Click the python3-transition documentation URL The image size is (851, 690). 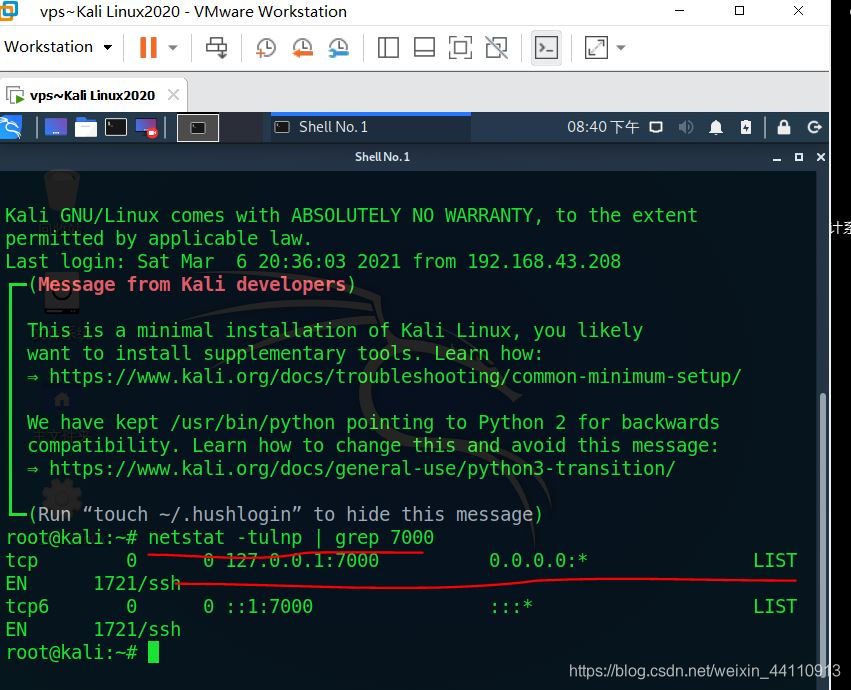point(362,468)
